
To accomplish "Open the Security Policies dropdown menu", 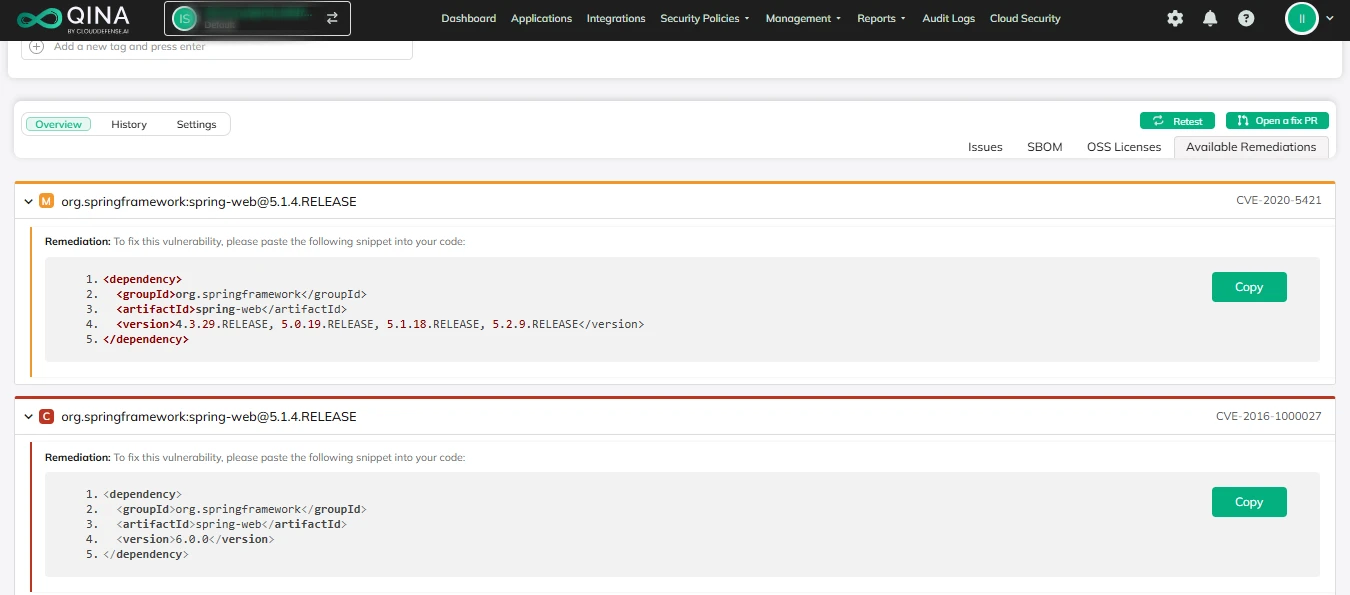I will point(704,18).
